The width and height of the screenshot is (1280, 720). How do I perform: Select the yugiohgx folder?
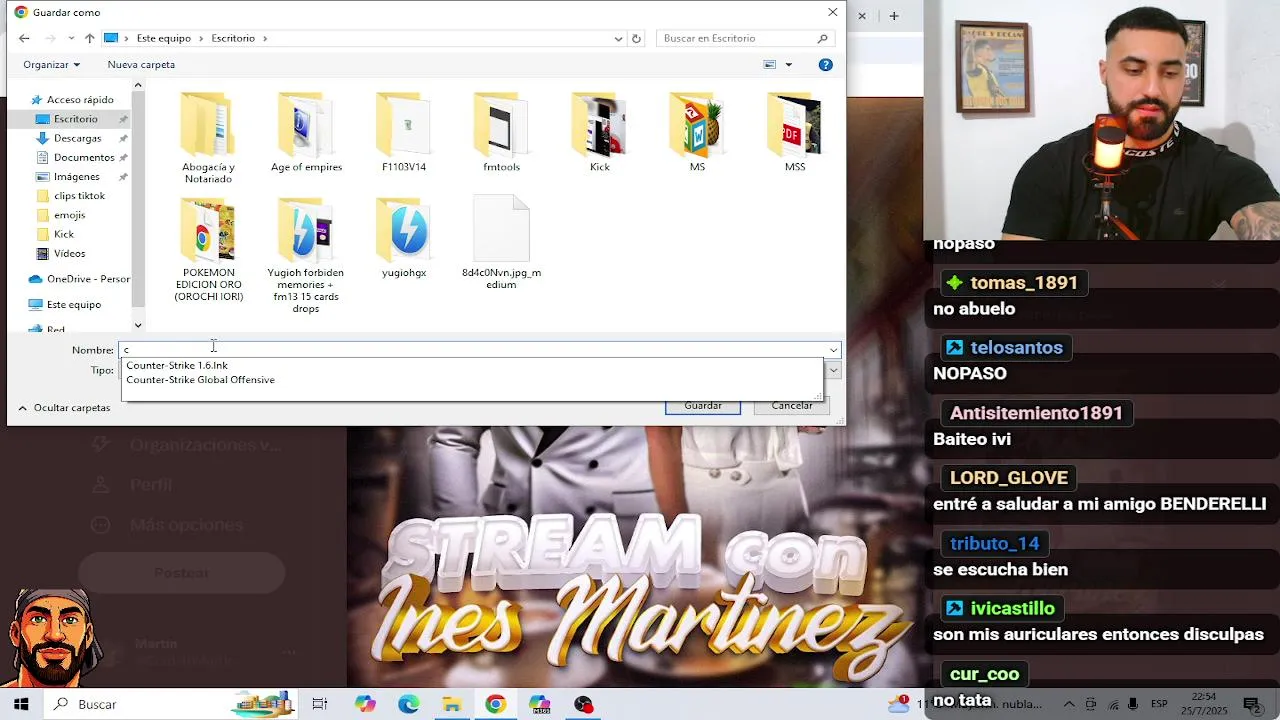[404, 237]
